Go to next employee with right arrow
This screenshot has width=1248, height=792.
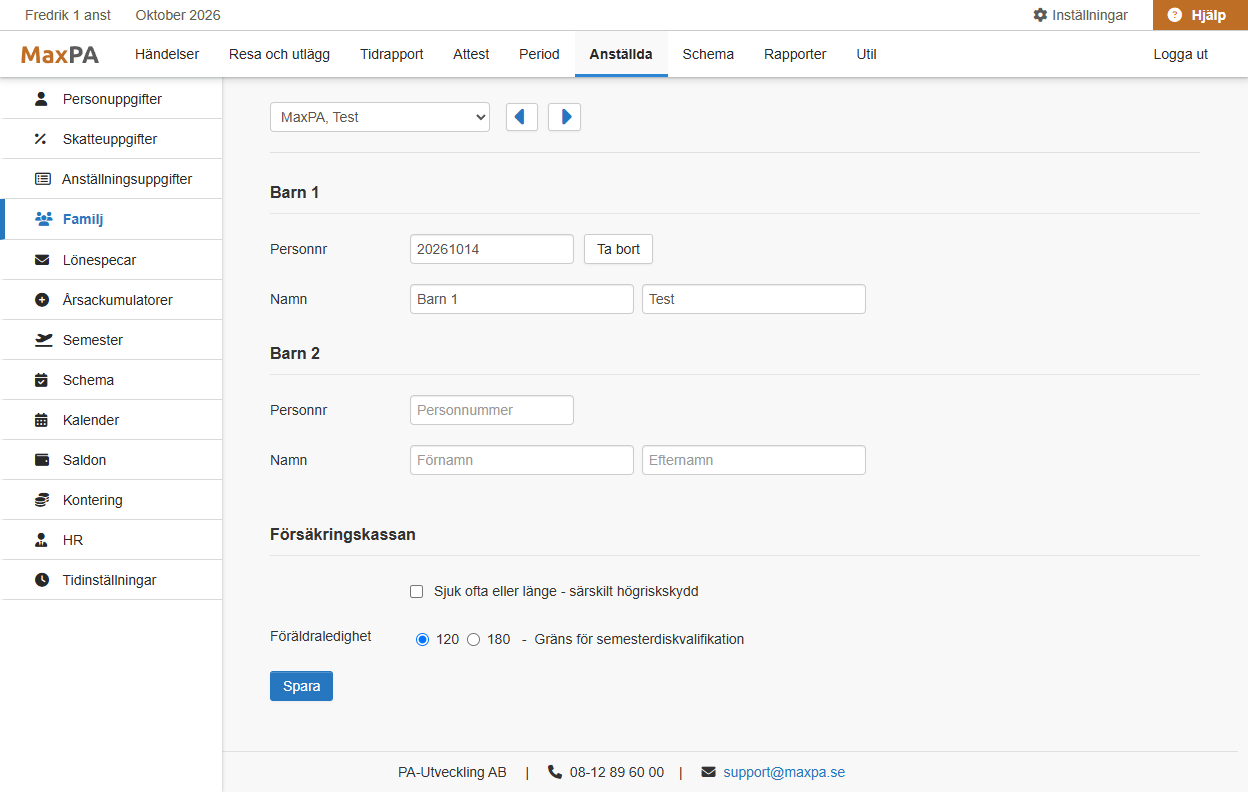[x=564, y=117]
